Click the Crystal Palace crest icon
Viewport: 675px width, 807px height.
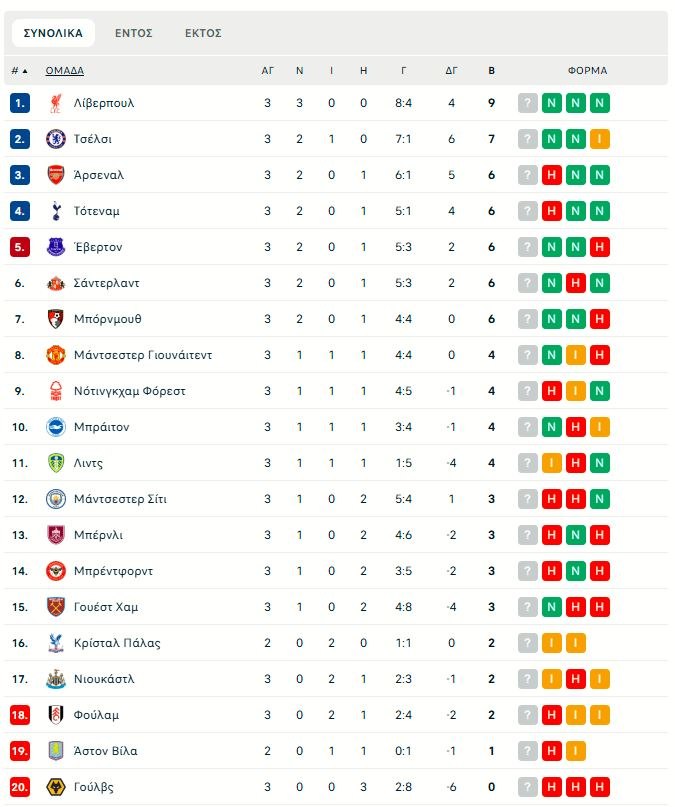tap(56, 643)
